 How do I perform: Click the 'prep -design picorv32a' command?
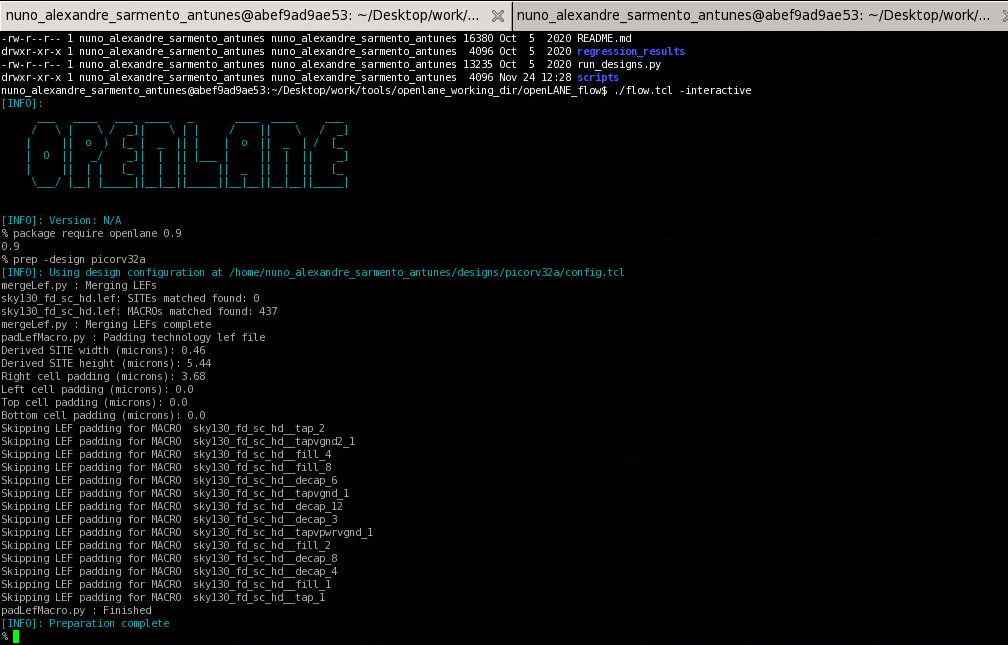[73, 259]
